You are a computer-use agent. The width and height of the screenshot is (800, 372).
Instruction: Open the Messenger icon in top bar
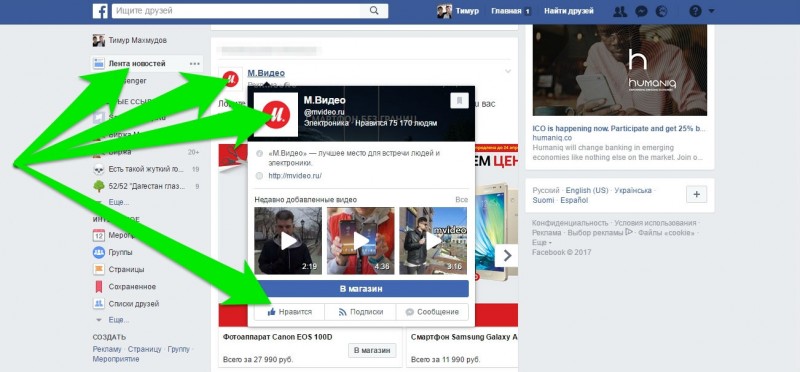pos(641,11)
